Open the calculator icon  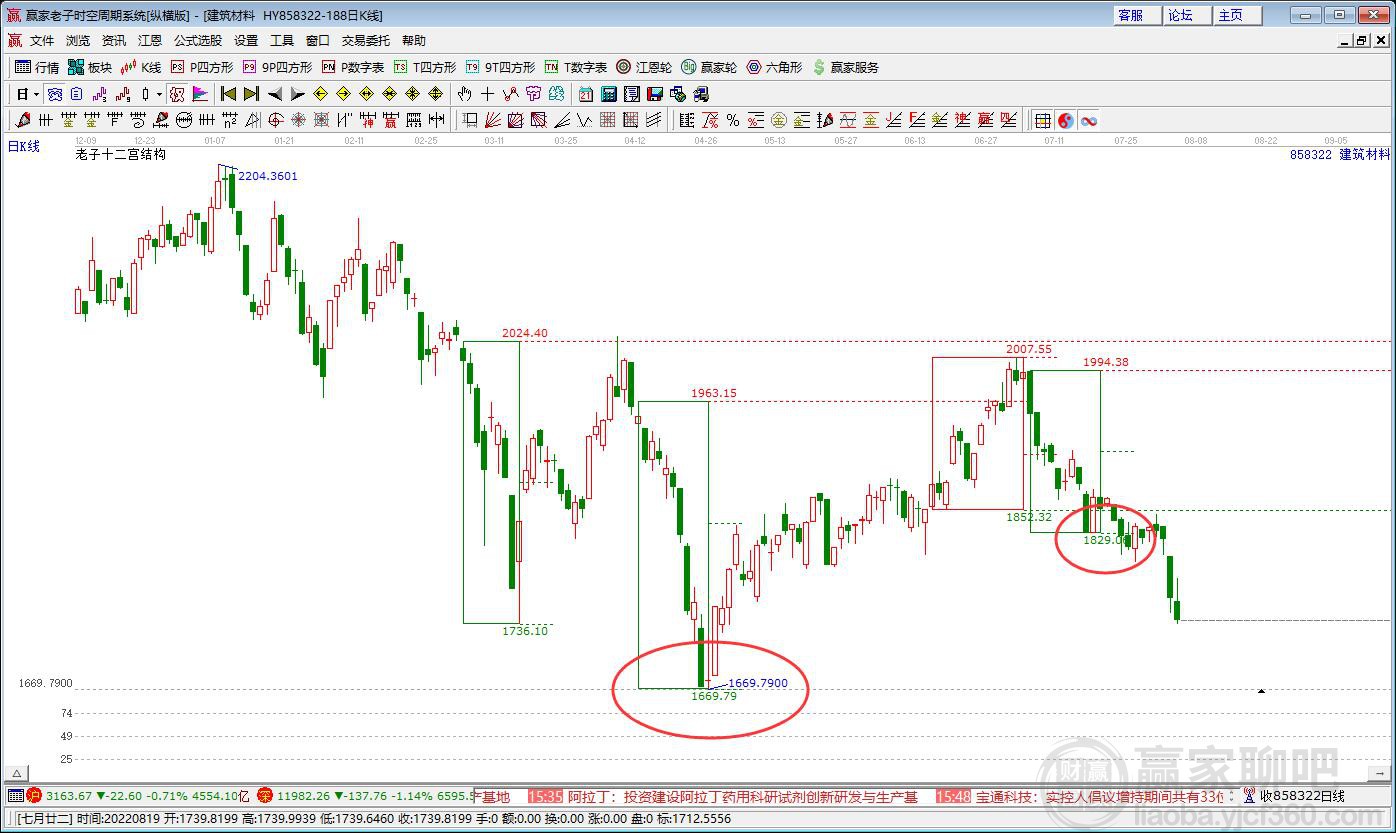(x=609, y=94)
